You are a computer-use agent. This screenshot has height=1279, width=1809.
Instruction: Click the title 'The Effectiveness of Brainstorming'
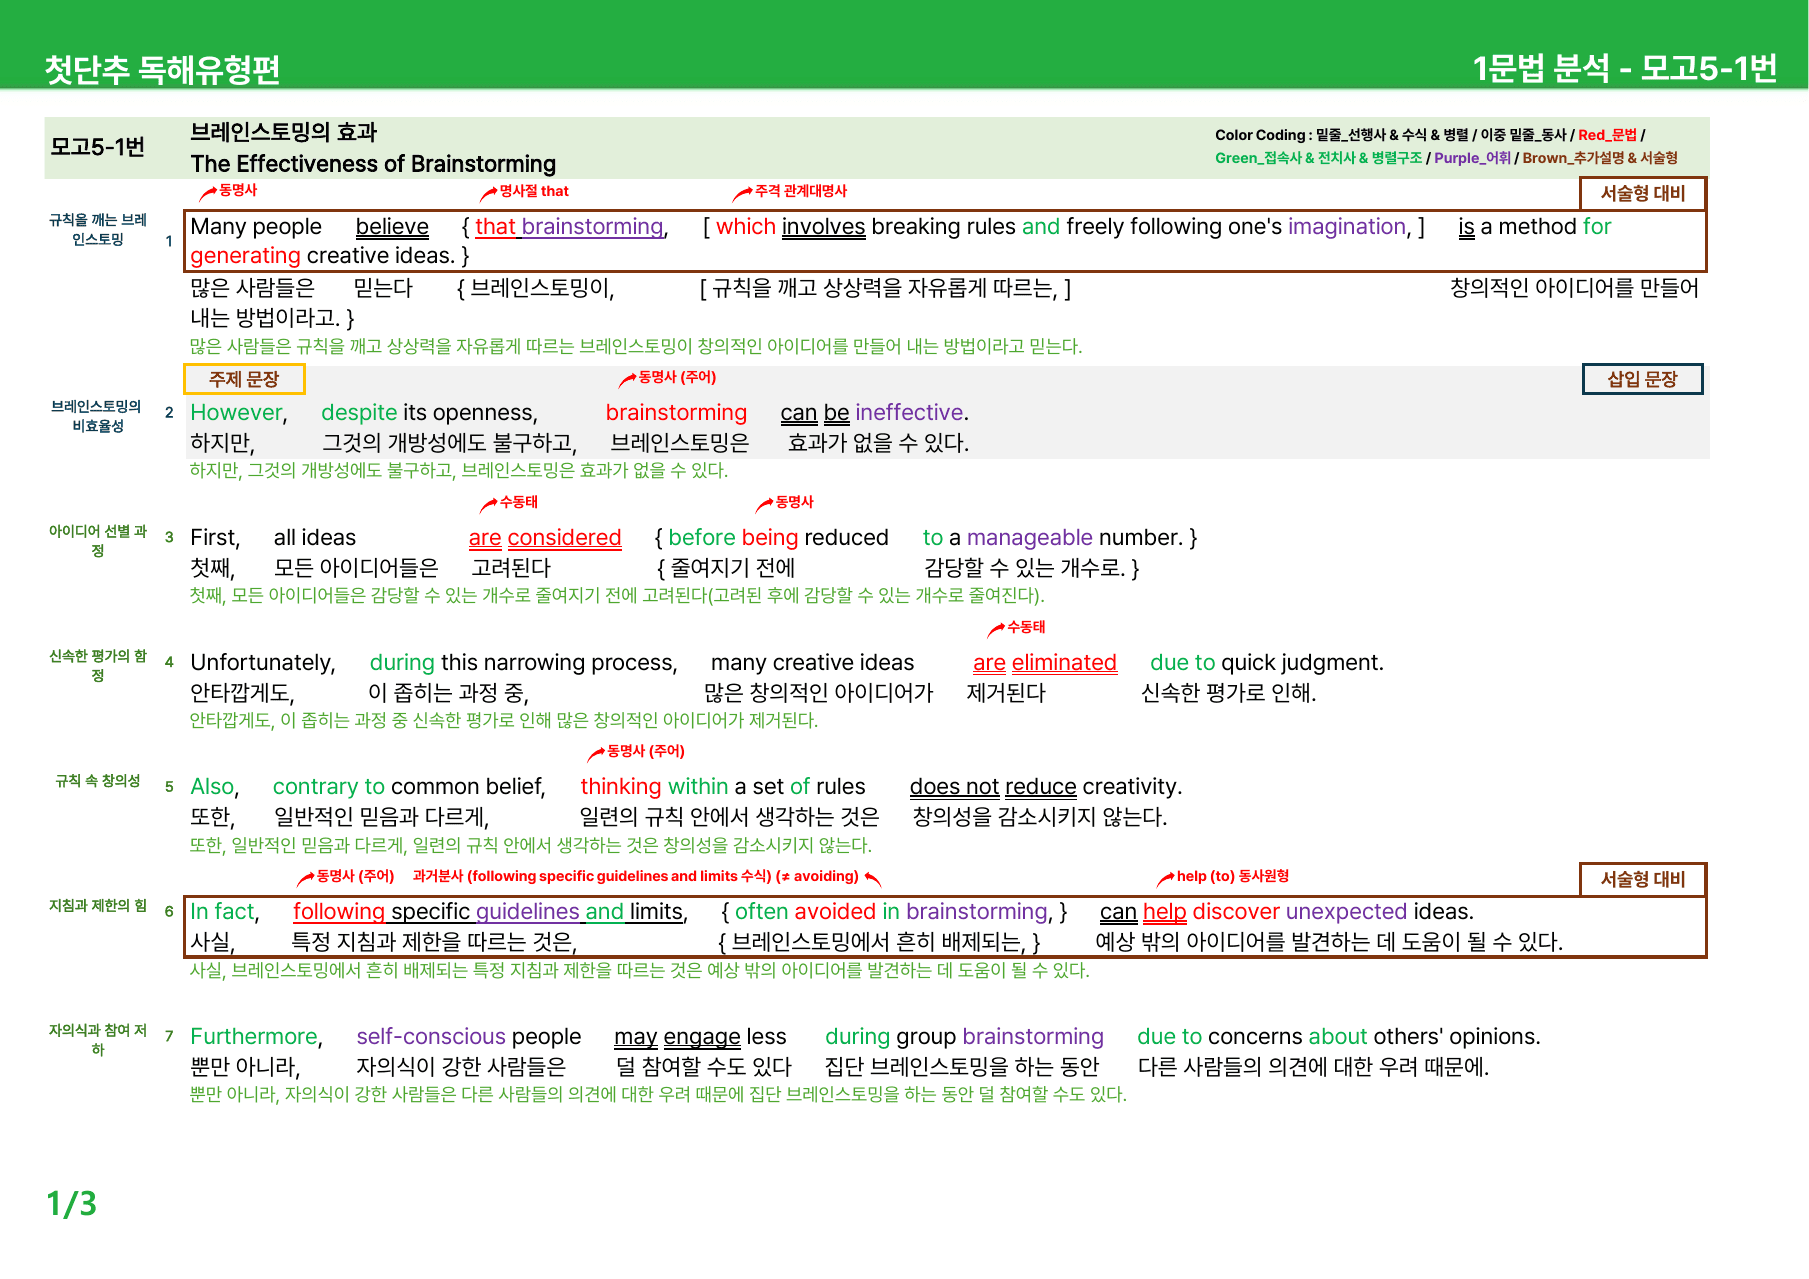[373, 164]
